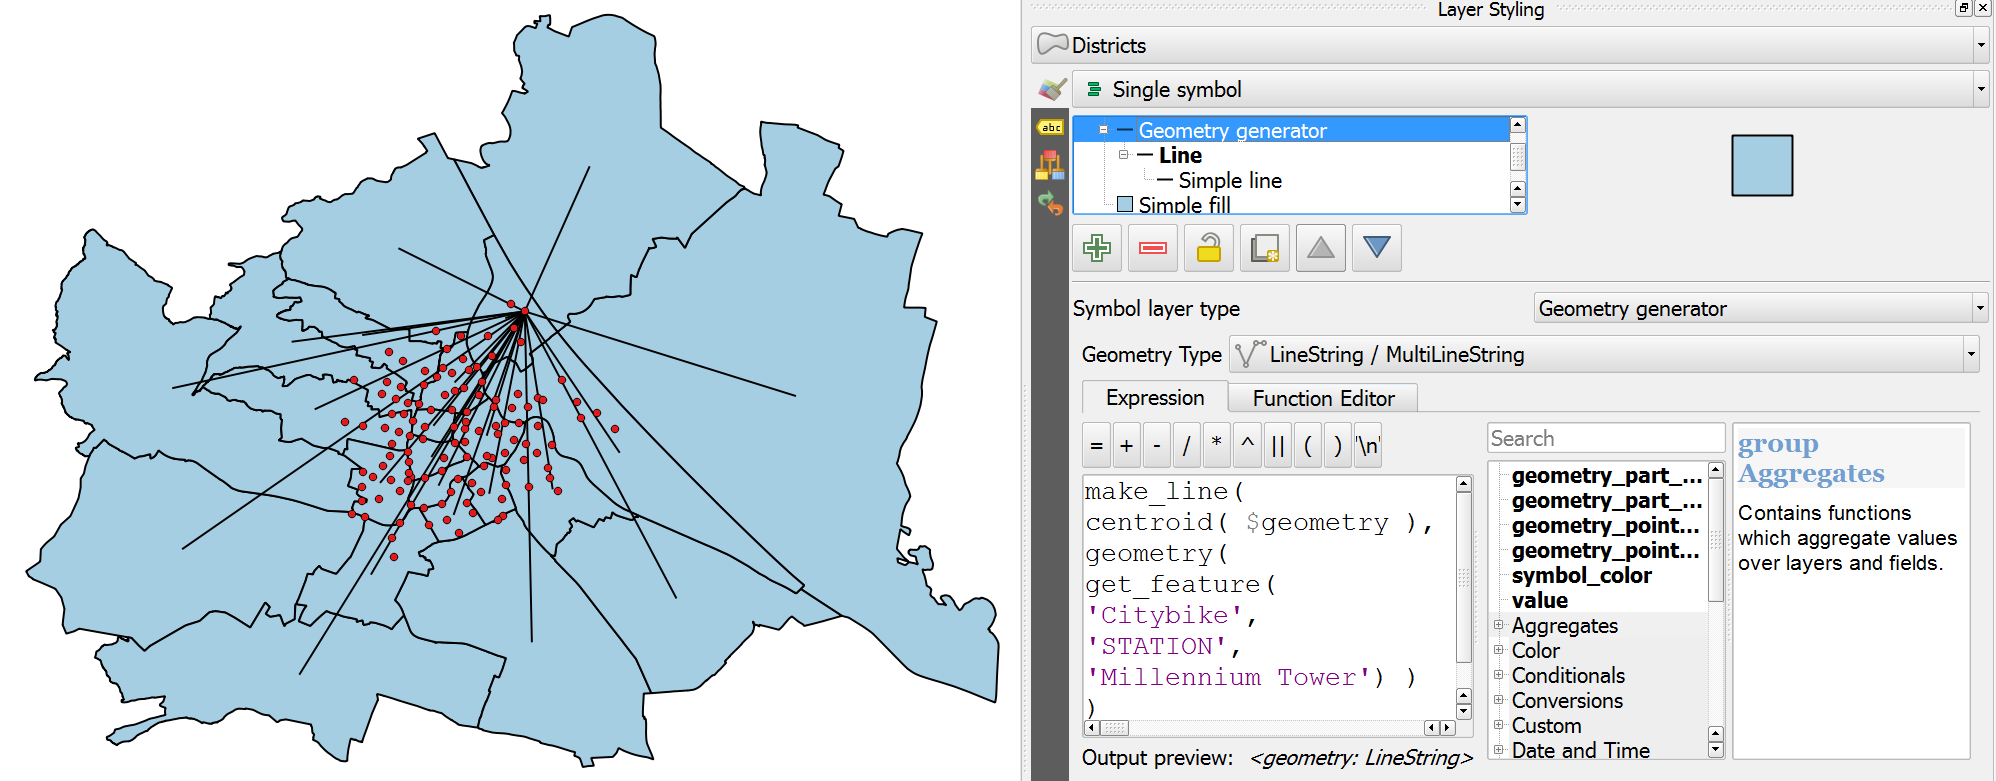Click the green plus add symbol layer button
The width and height of the screenshot is (1996, 781).
pos(1097,248)
